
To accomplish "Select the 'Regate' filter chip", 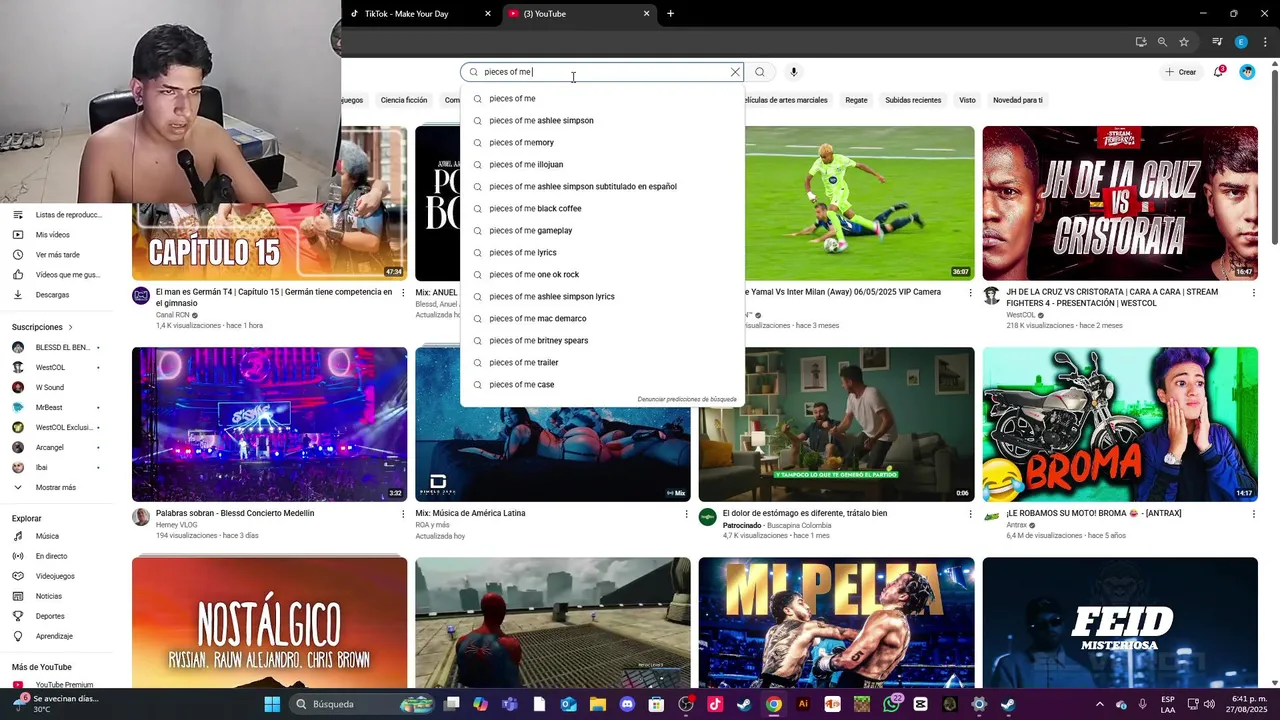I will pyautogui.click(x=856, y=100).
